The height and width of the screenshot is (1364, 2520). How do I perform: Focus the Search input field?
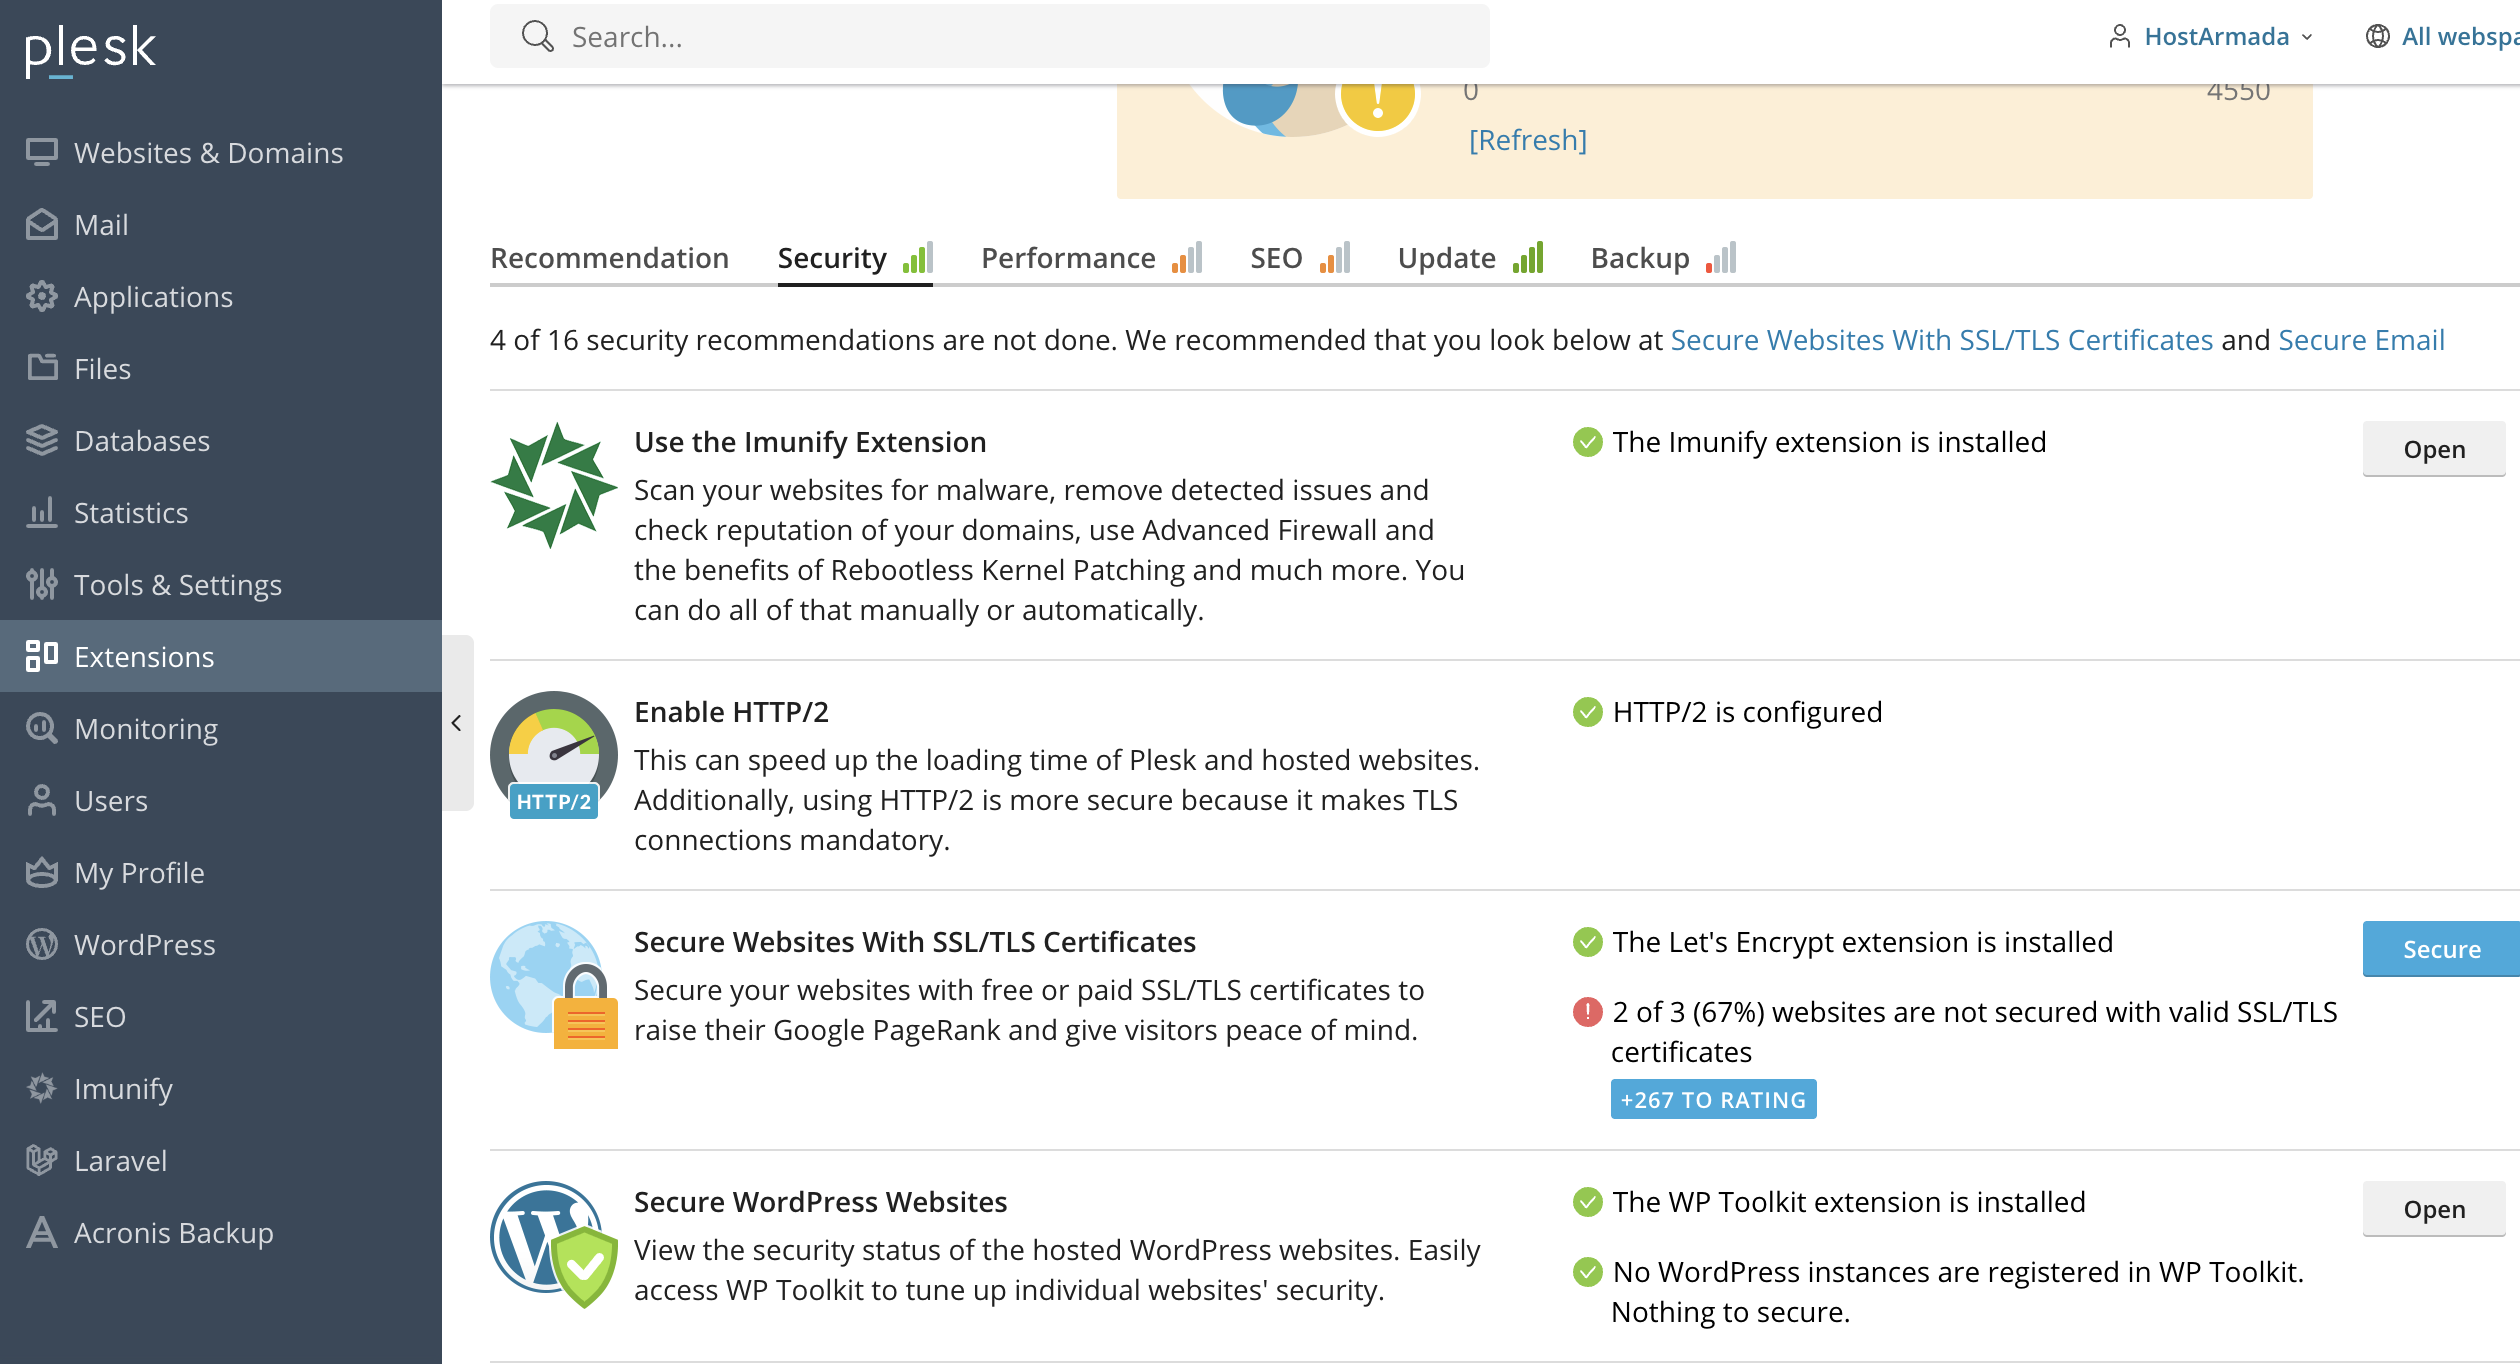coord(990,37)
